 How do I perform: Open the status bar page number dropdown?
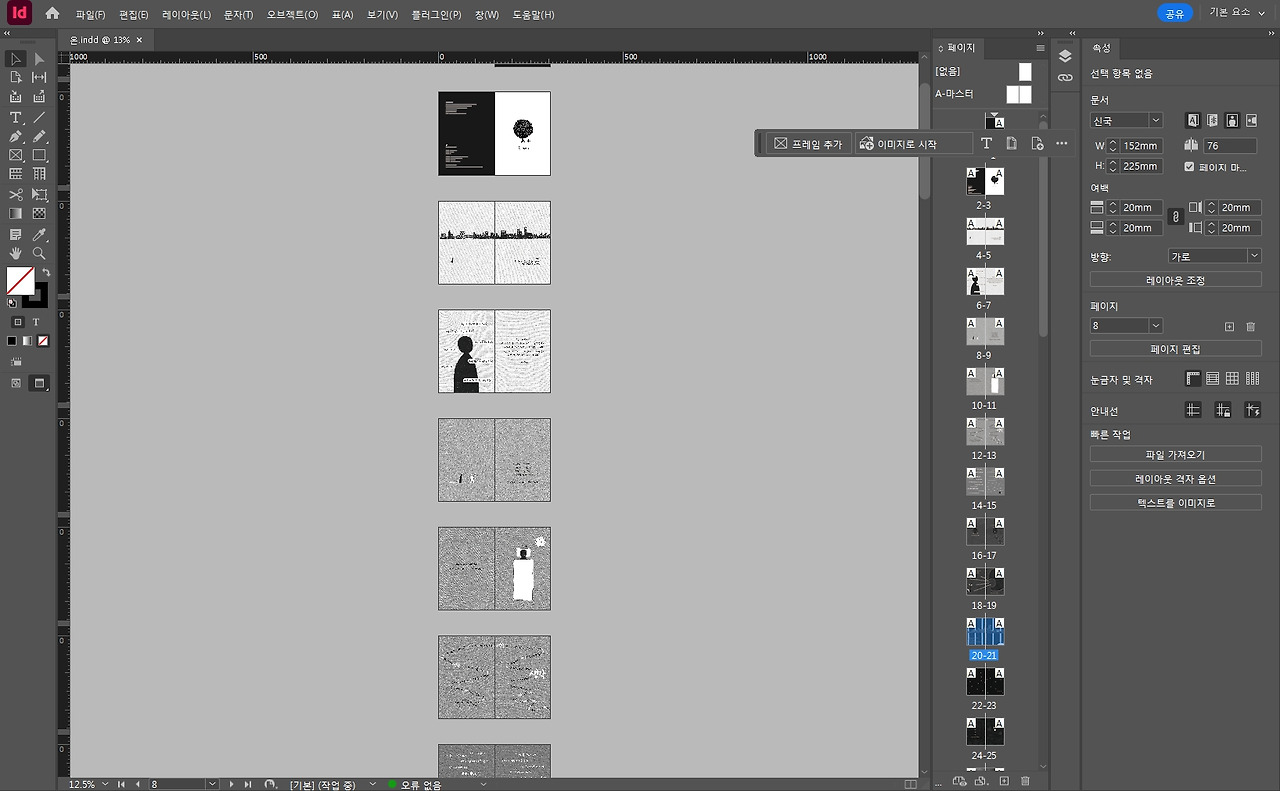coord(212,785)
